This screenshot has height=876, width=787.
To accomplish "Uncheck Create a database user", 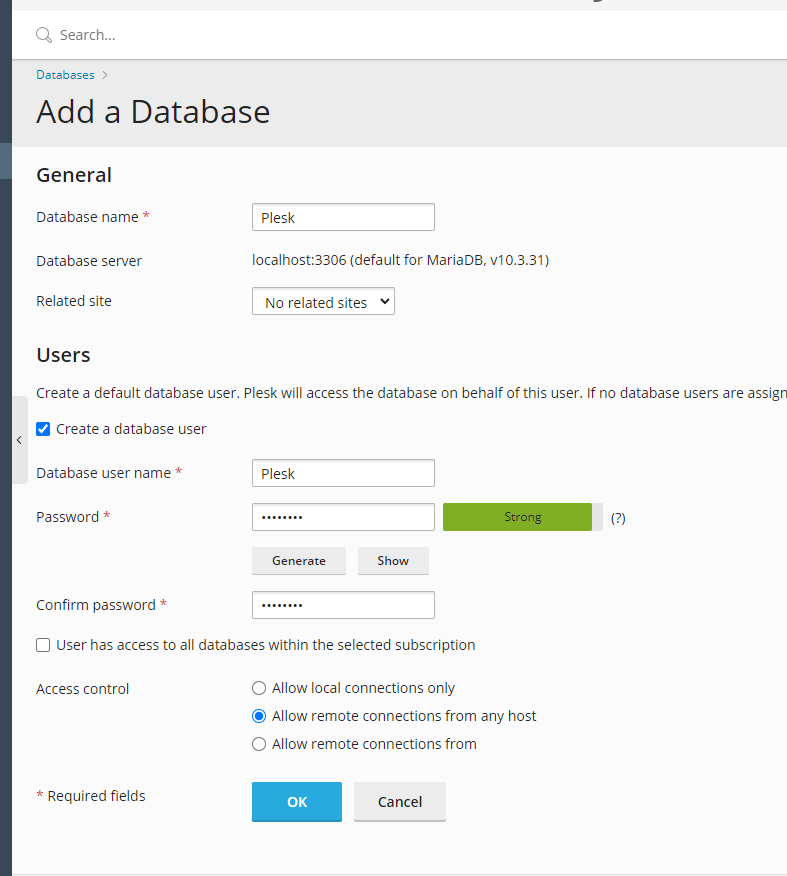I will tap(43, 428).
